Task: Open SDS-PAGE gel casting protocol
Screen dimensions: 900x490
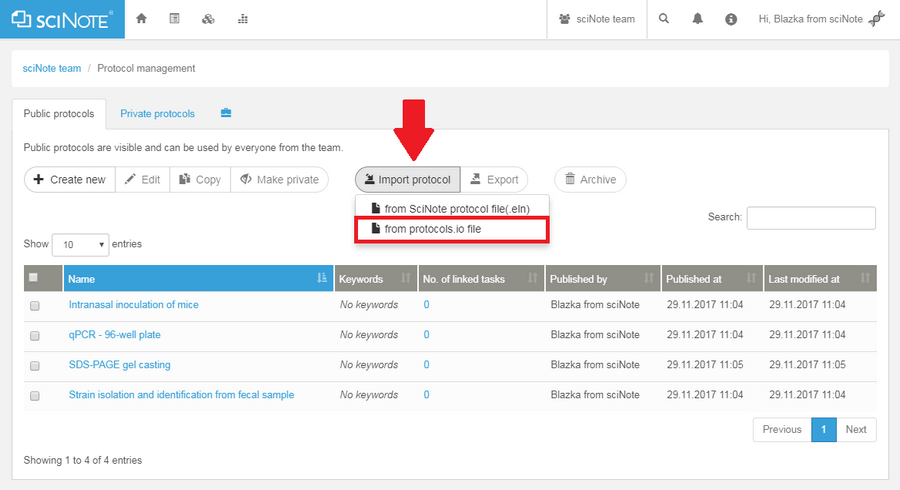Action: pyautogui.click(x=119, y=364)
